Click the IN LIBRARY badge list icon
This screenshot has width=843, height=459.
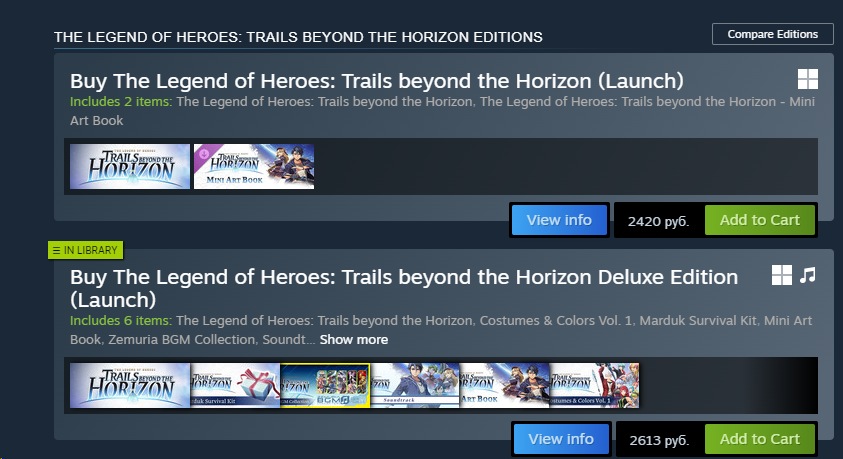click(56, 250)
